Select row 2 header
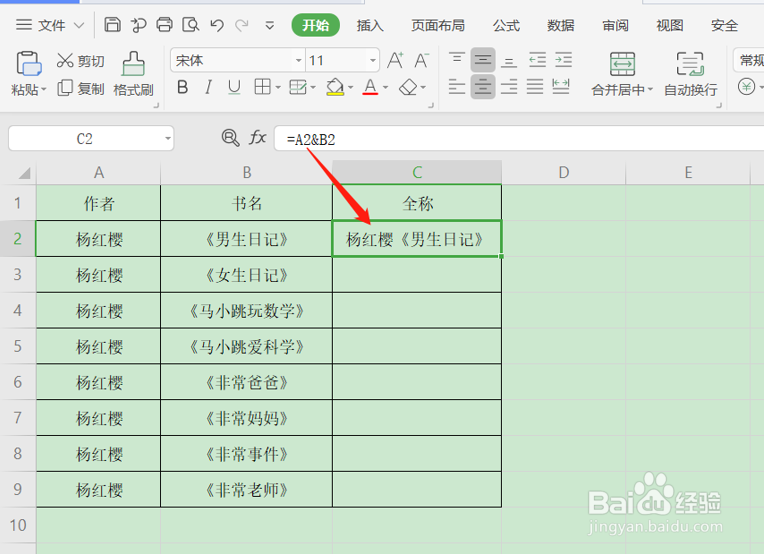Image resolution: width=766 pixels, height=554 pixels. 18,238
